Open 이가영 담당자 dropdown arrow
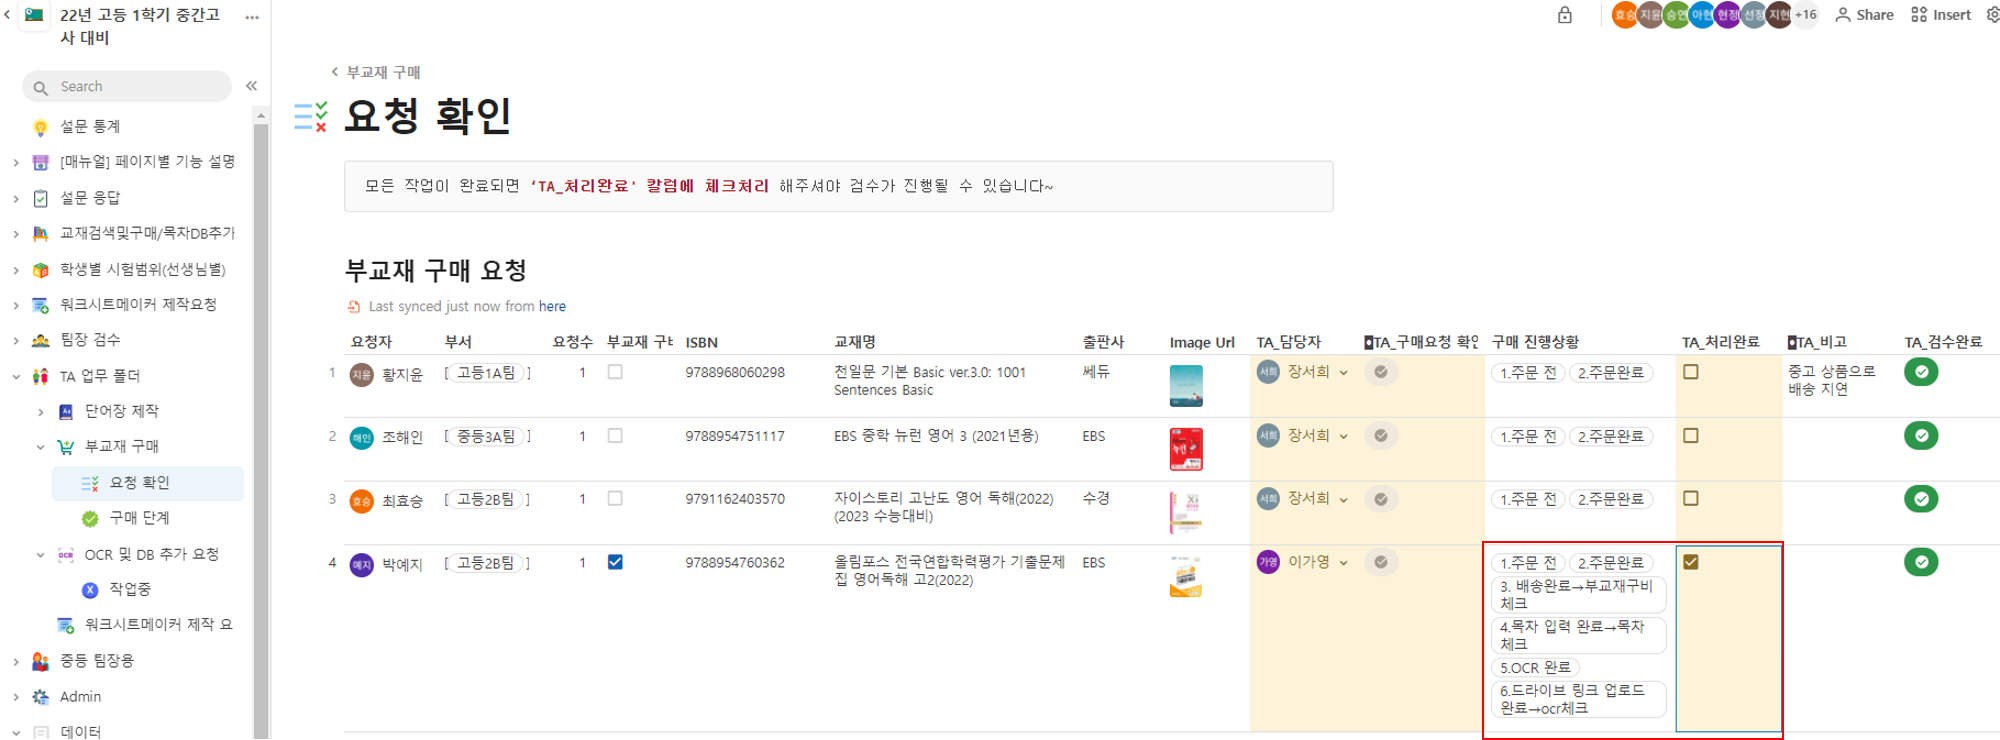The image size is (2000, 740). [x=1343, y=563]
